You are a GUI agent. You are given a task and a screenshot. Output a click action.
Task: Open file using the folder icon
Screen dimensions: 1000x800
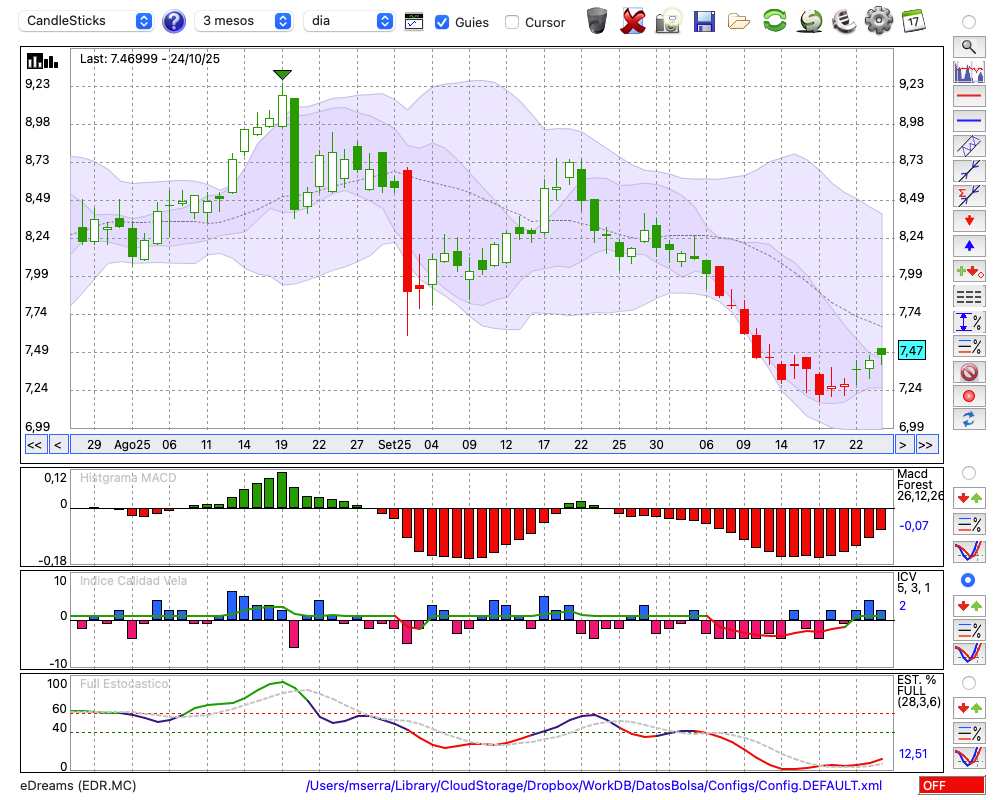[x=739, y=22]
